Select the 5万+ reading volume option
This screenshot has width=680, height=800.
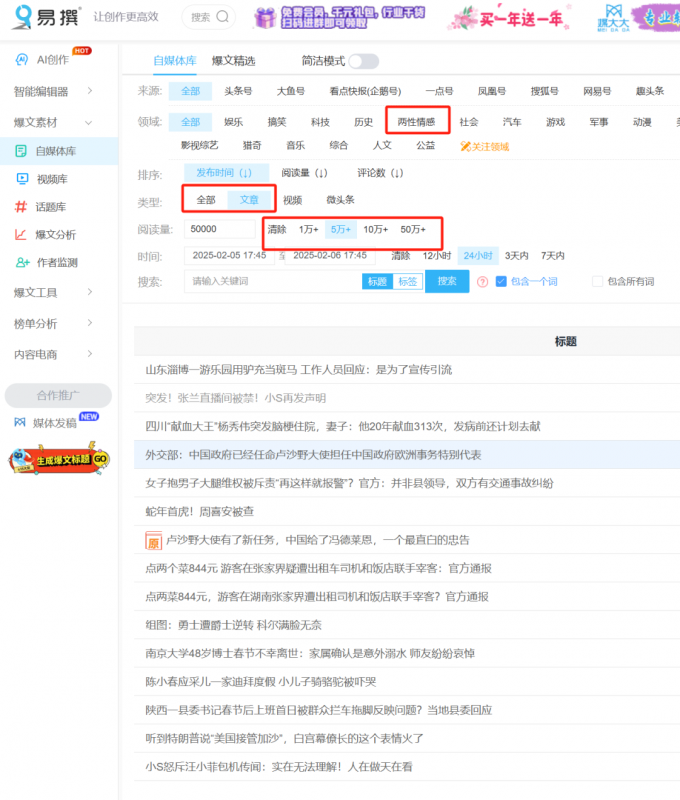pyautogui.click(x=341, y=230)
